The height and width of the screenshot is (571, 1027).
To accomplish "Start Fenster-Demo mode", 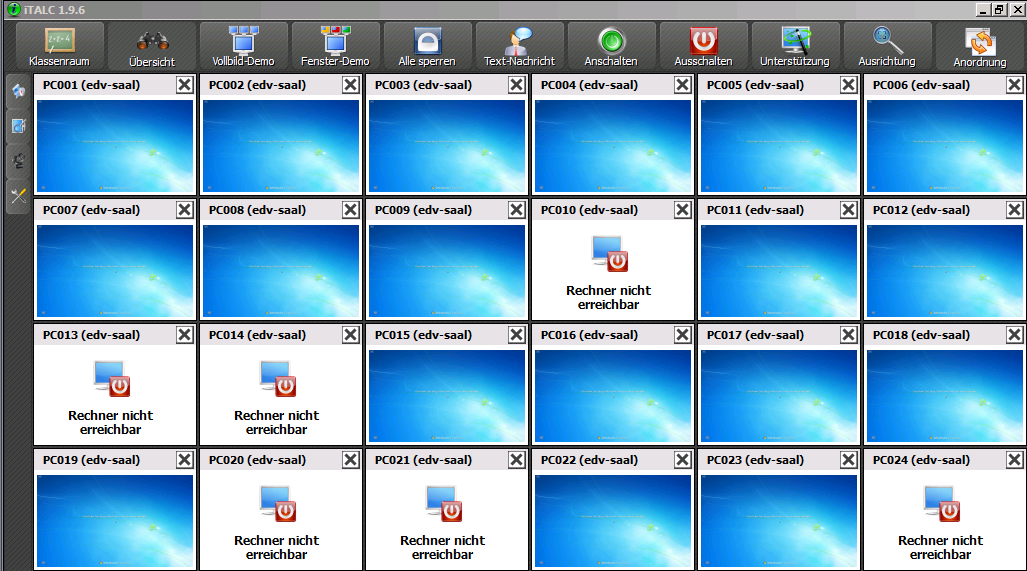I will 335,46.
